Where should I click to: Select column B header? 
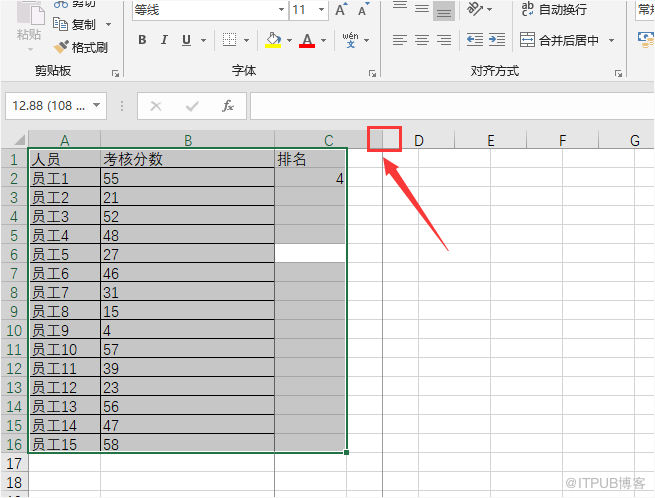pos(188,140)
